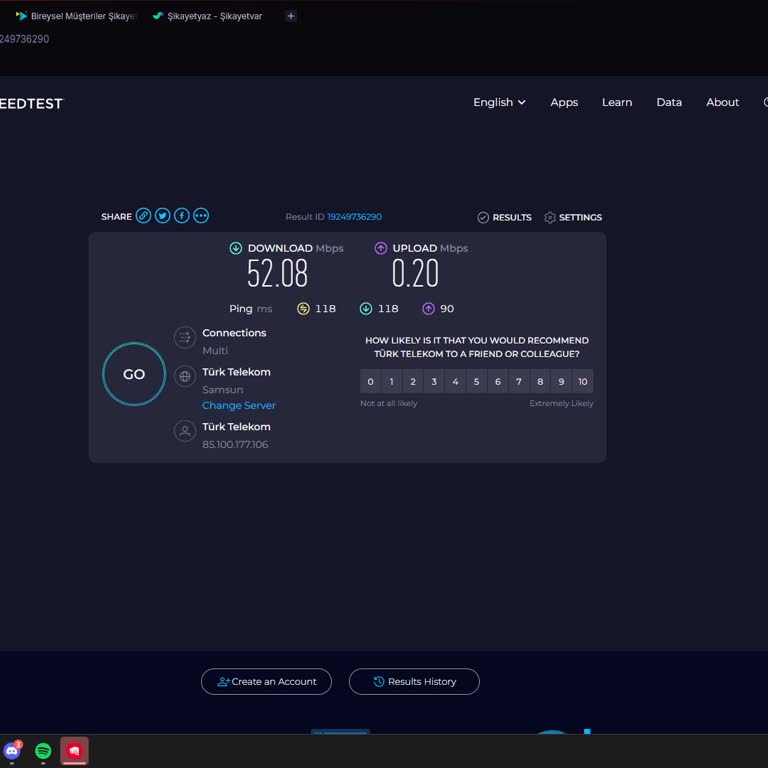768x768 pixels.
Task: Click the download arrow icon
Action: pos(236,248)
